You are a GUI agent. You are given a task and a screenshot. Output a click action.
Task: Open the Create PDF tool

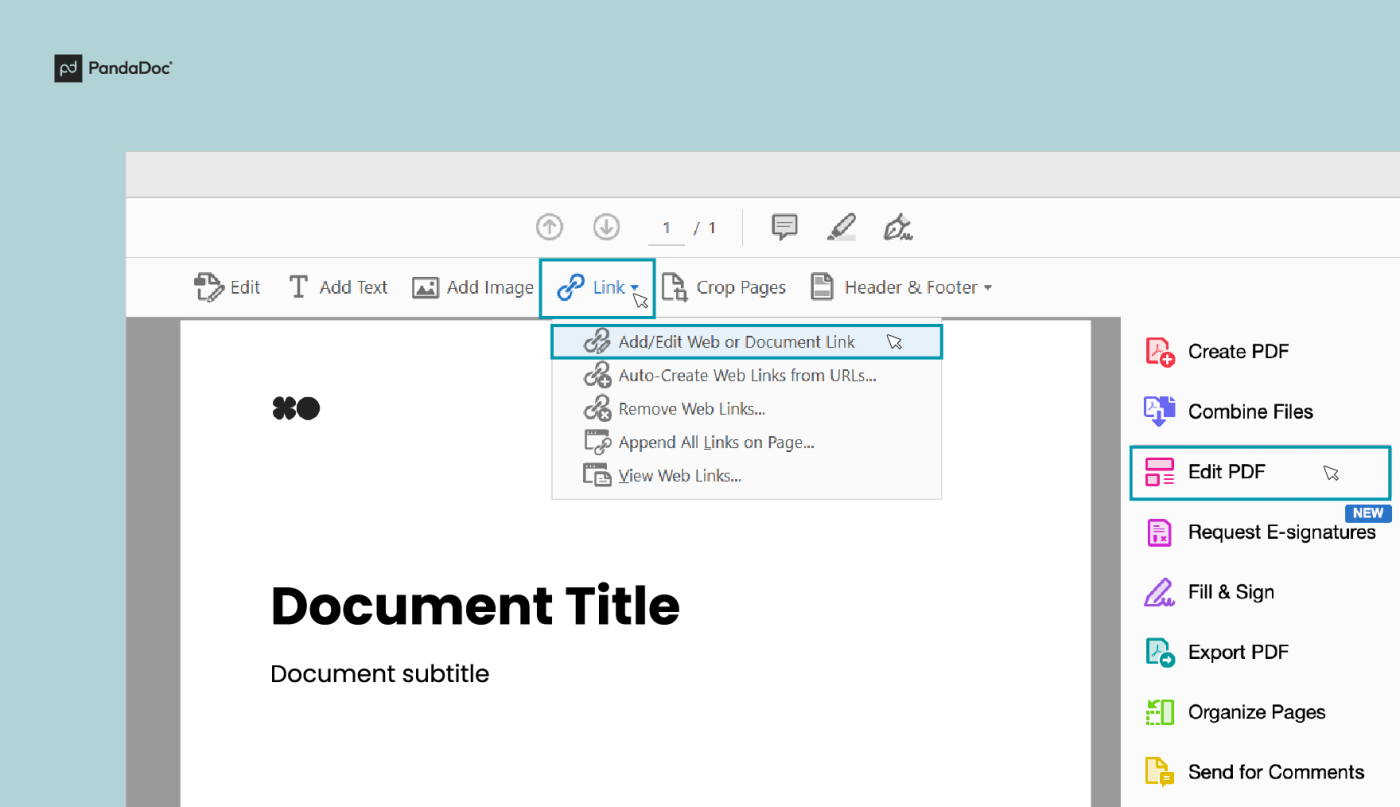tap(1216, 352)
